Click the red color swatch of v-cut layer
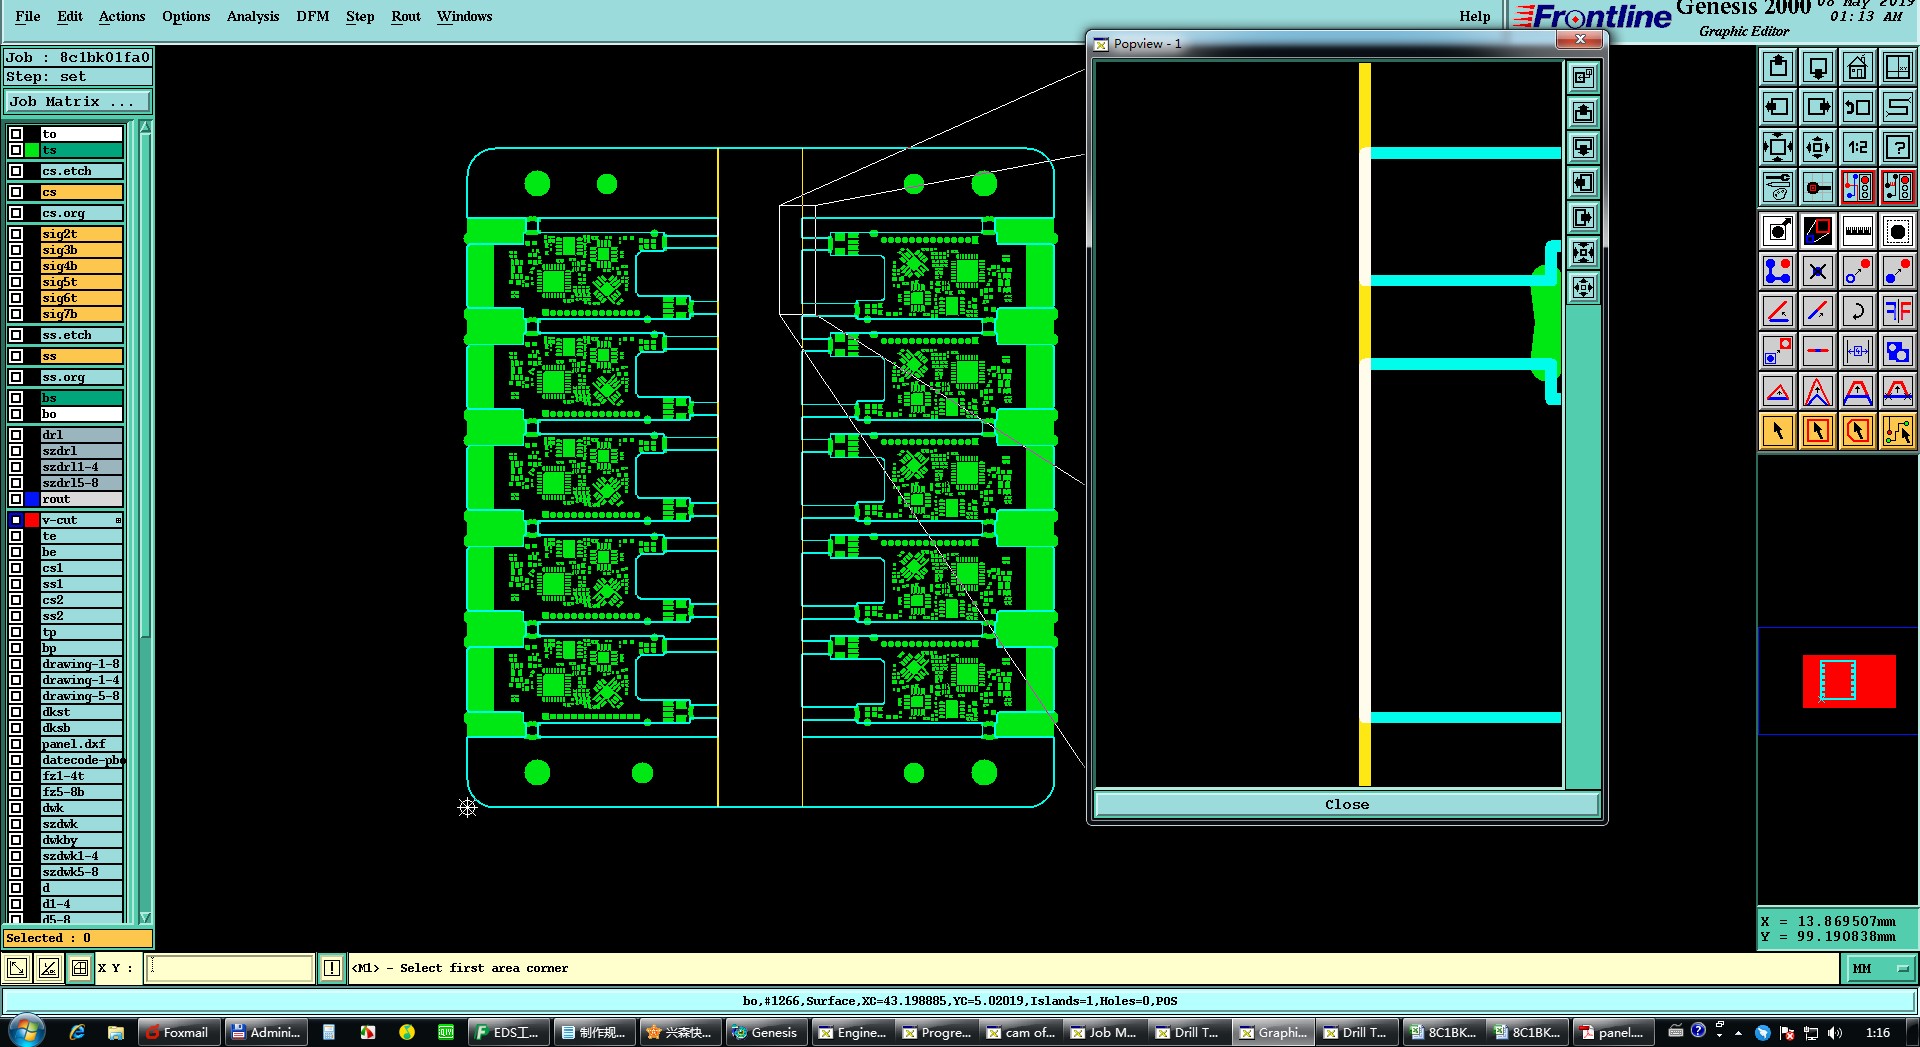The image size is (1920, 1047). click(32, 520)
